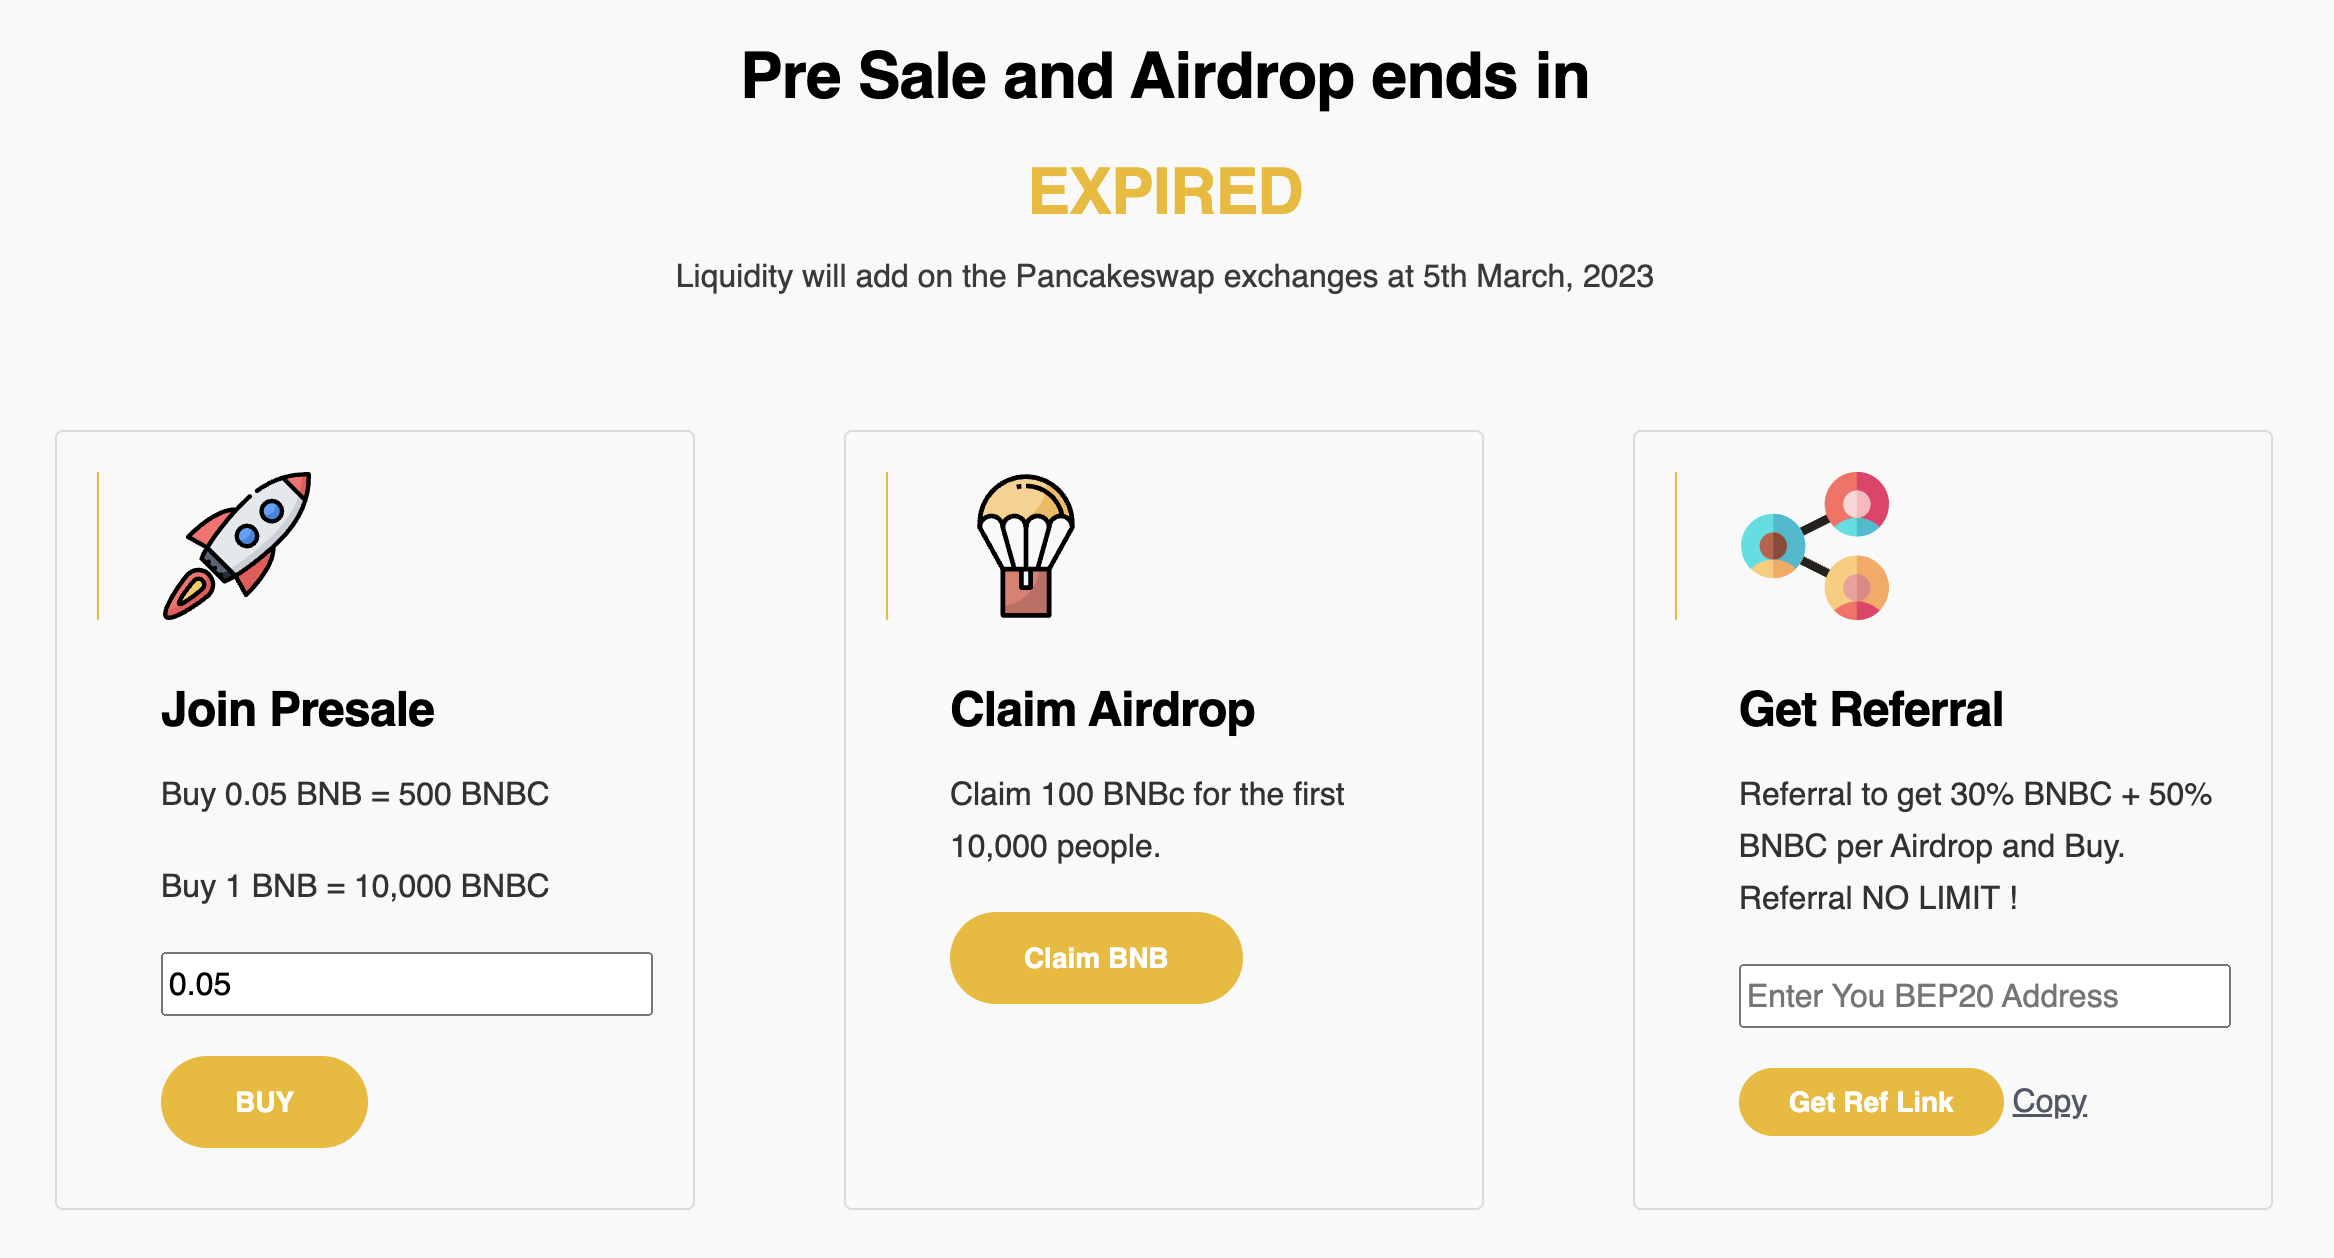
Task: Click the red user avatar in referral icon
Action: [x=1857, y=503]
